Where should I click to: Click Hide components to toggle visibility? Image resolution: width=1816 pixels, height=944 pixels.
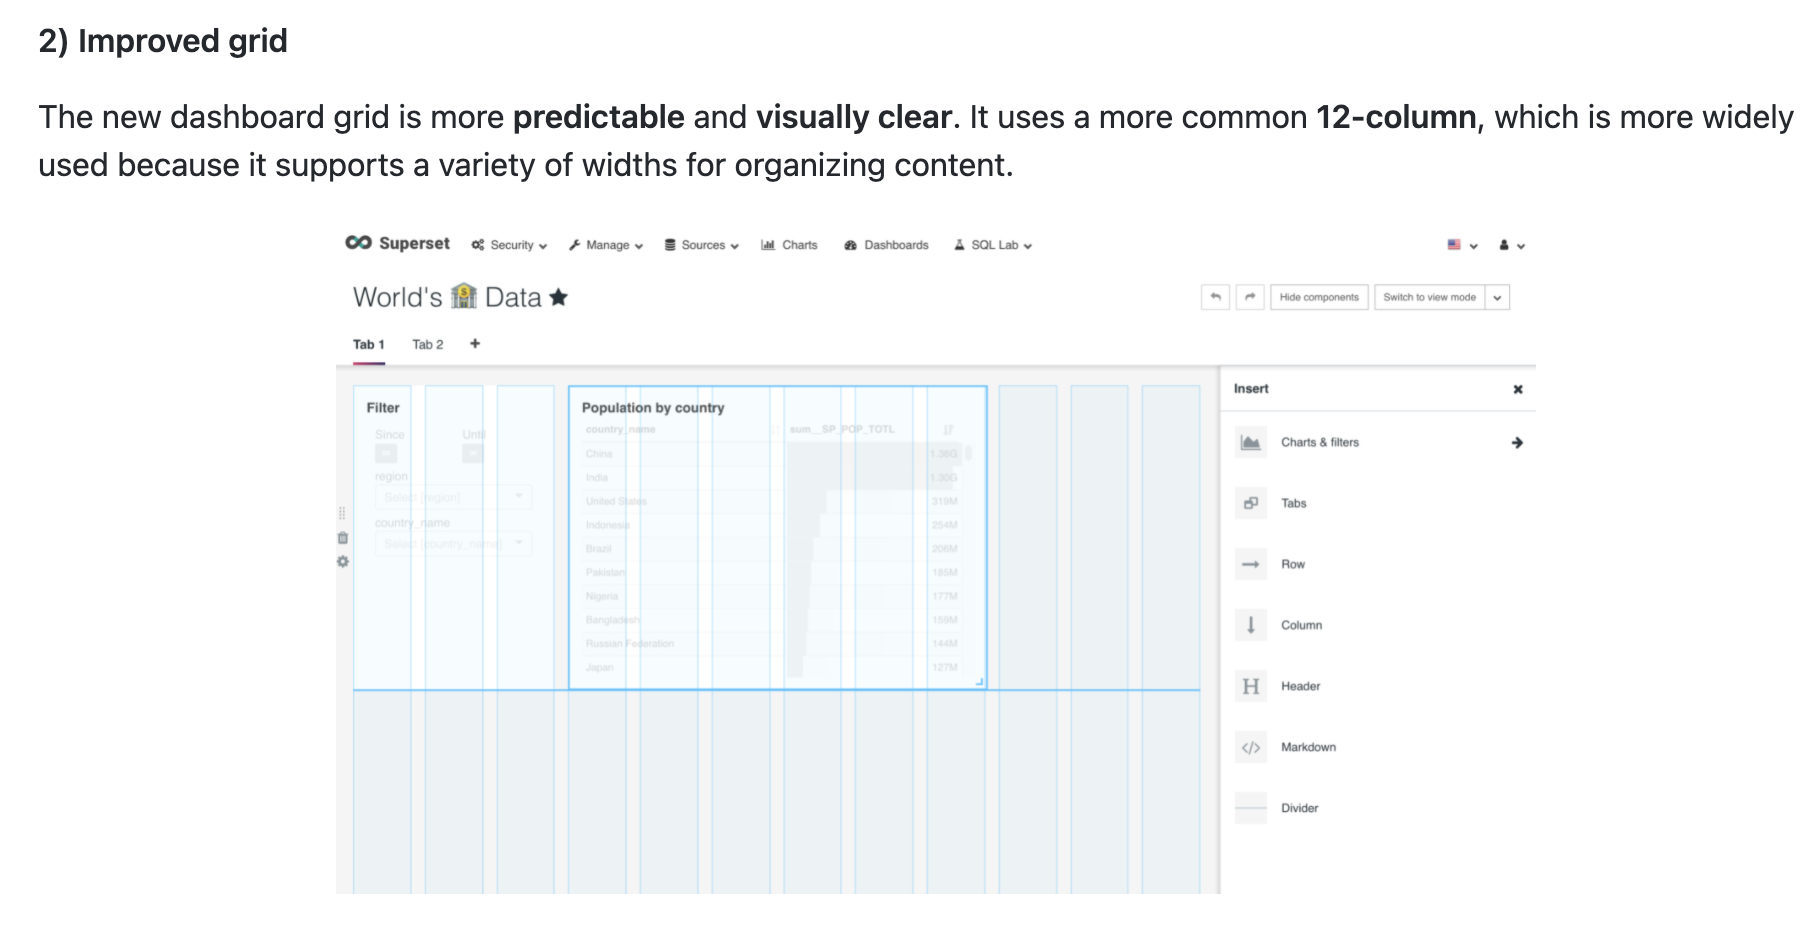click(1319, 297)
